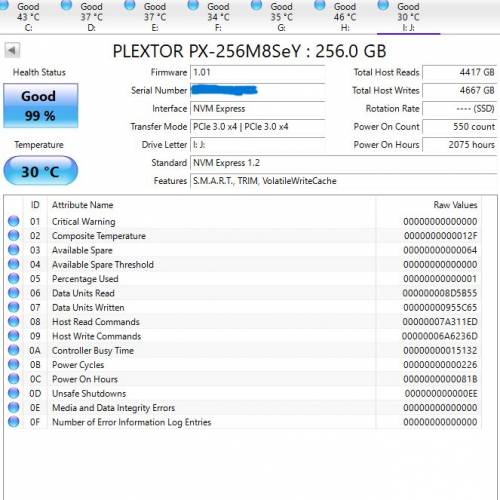The width and height of the screenshot is (500, 500).
Task: Select the Unsafe Shutdowns attribute name
Action: coord(89,394)
